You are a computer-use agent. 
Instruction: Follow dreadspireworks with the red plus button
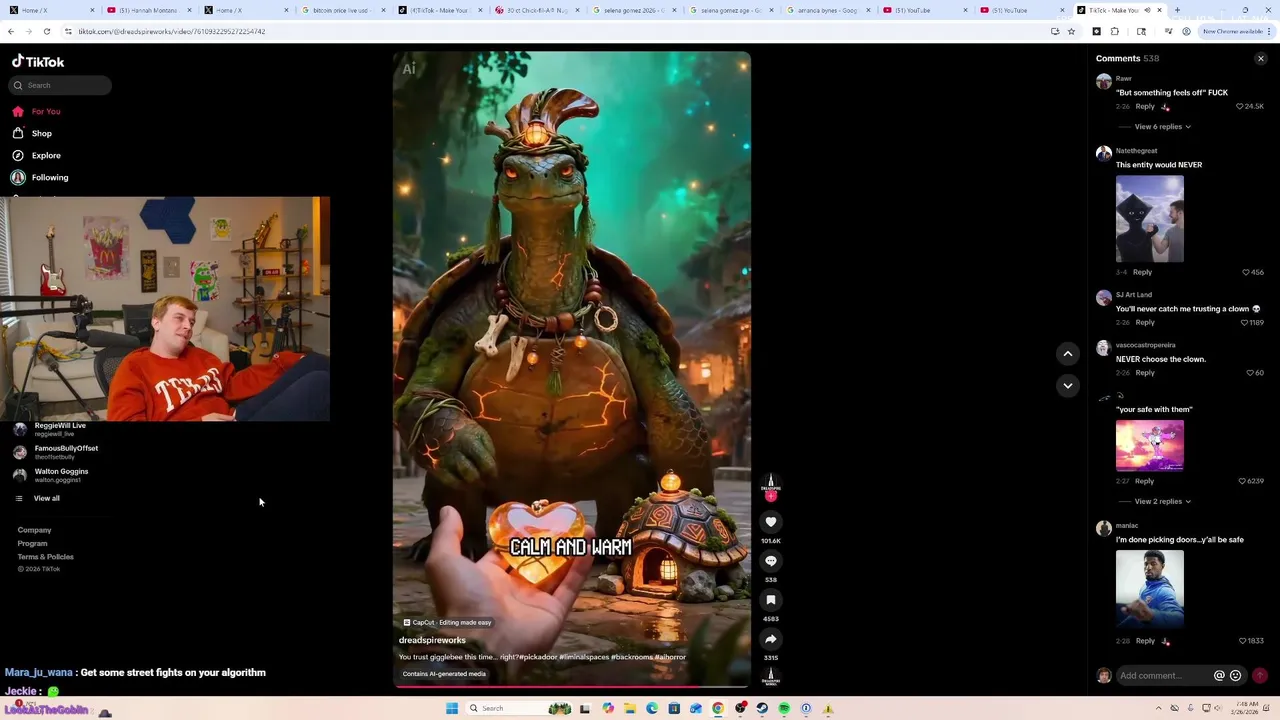pos(771,496)
